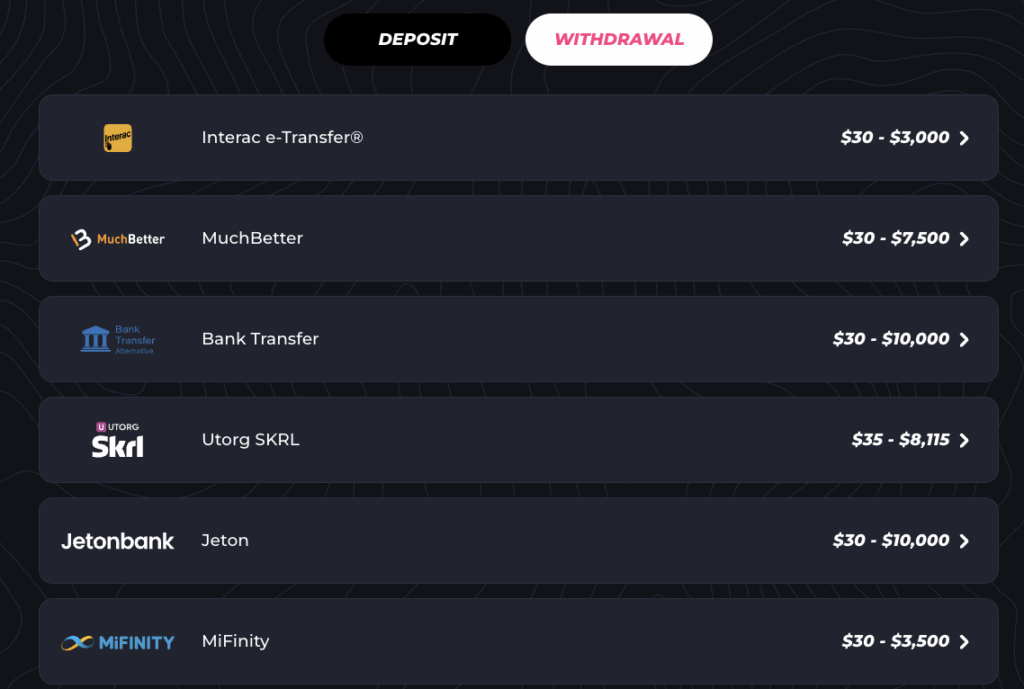Screen dimensions: 1024x689
Task: Click MiFinity's $30 - $3,500 range
Action: [895, 642]
